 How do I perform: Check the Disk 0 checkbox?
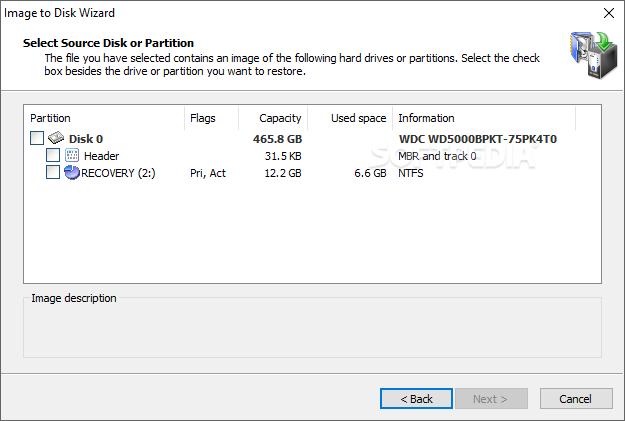tap(37, 138)
